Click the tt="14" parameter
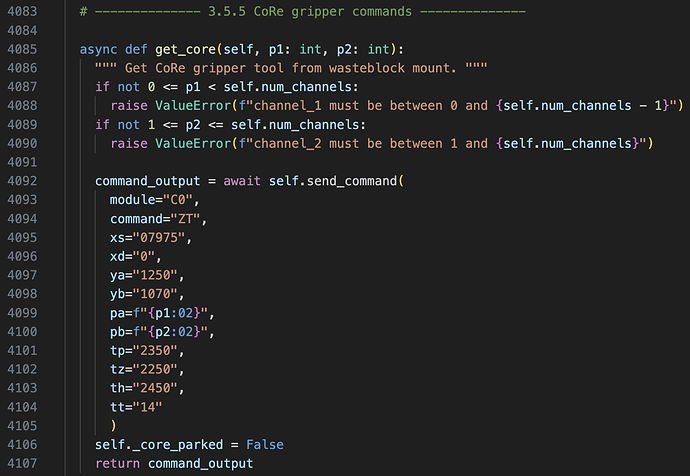The width and height of the screenshot is (690, 476). (136, 407)
